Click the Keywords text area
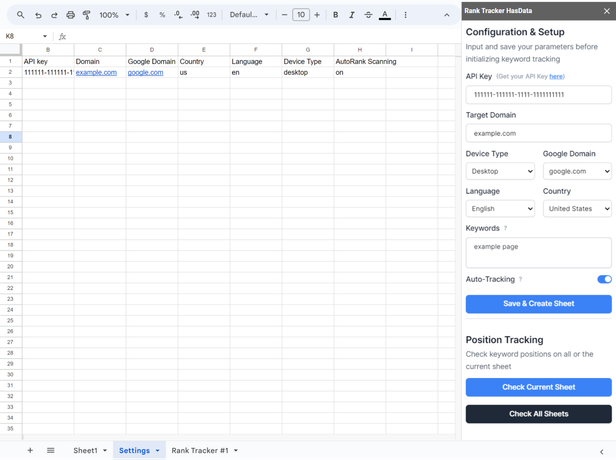616x460 pixels. (x=539, y=253)
